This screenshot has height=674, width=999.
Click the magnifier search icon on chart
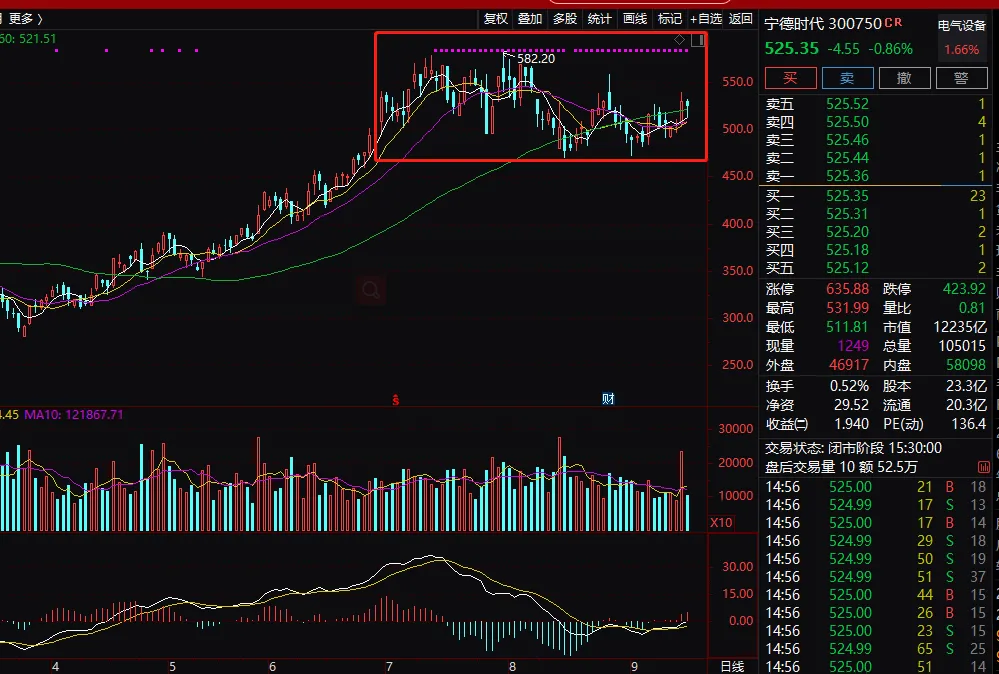(x=371, y=291)
